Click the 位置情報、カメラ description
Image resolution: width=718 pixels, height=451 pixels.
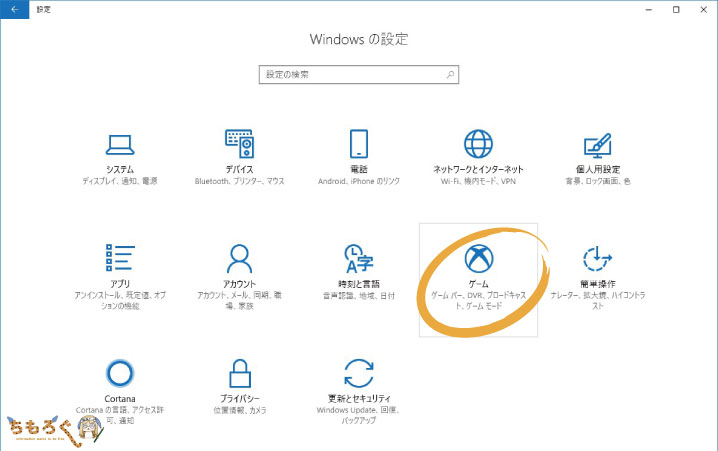pos(239,410)
